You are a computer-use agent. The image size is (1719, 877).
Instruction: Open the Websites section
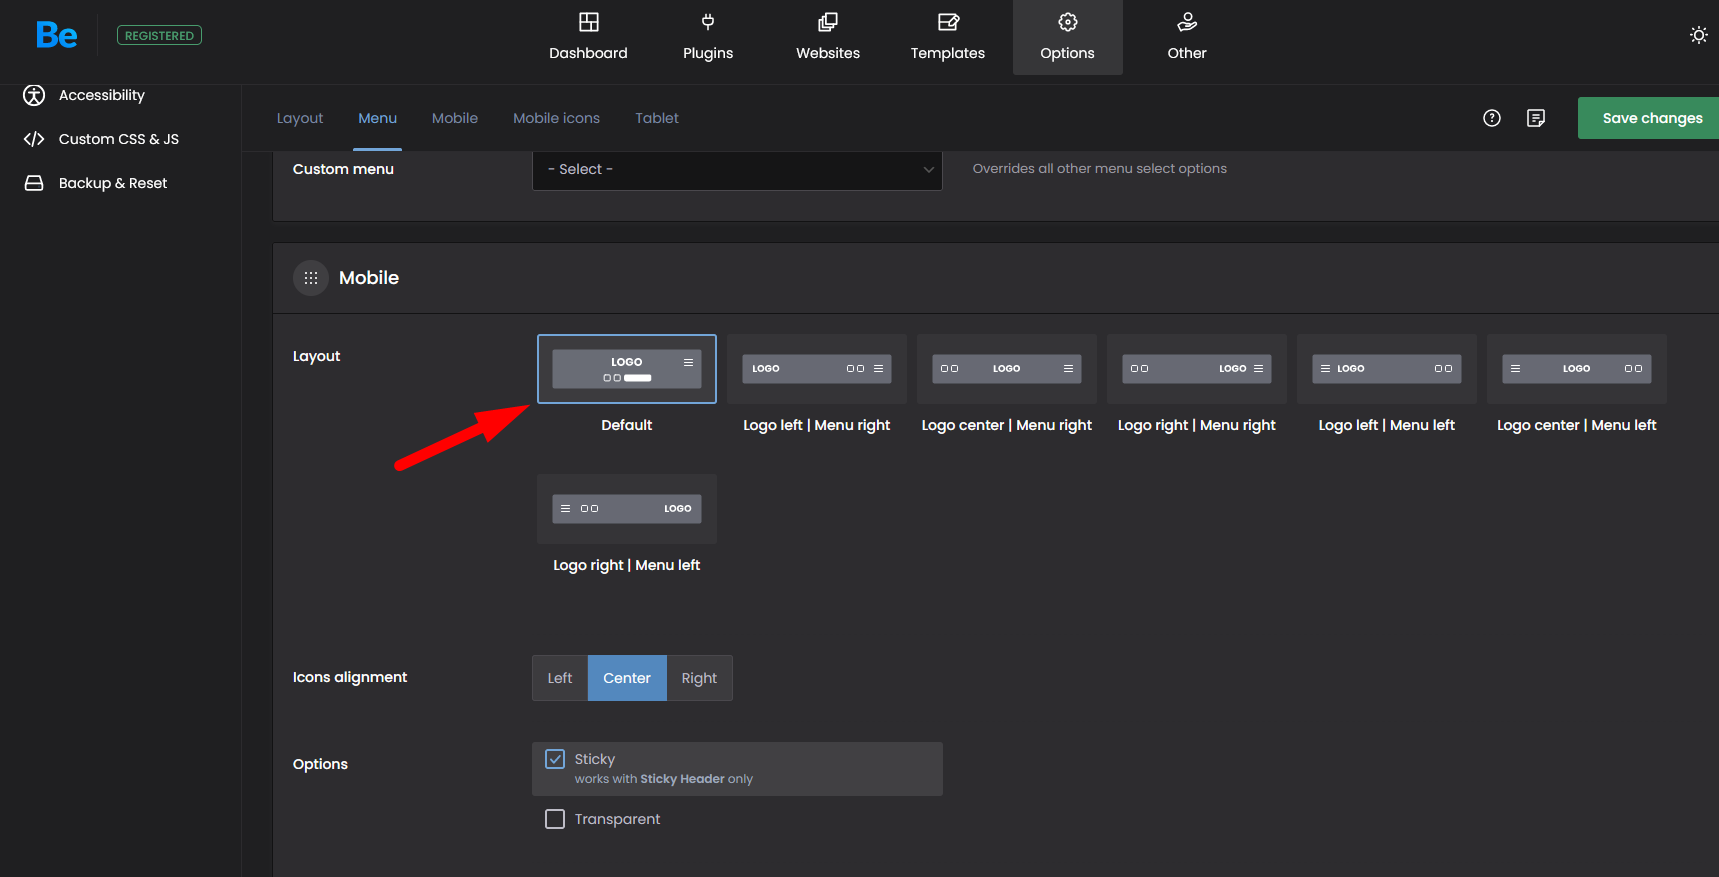tap(828, 37)
